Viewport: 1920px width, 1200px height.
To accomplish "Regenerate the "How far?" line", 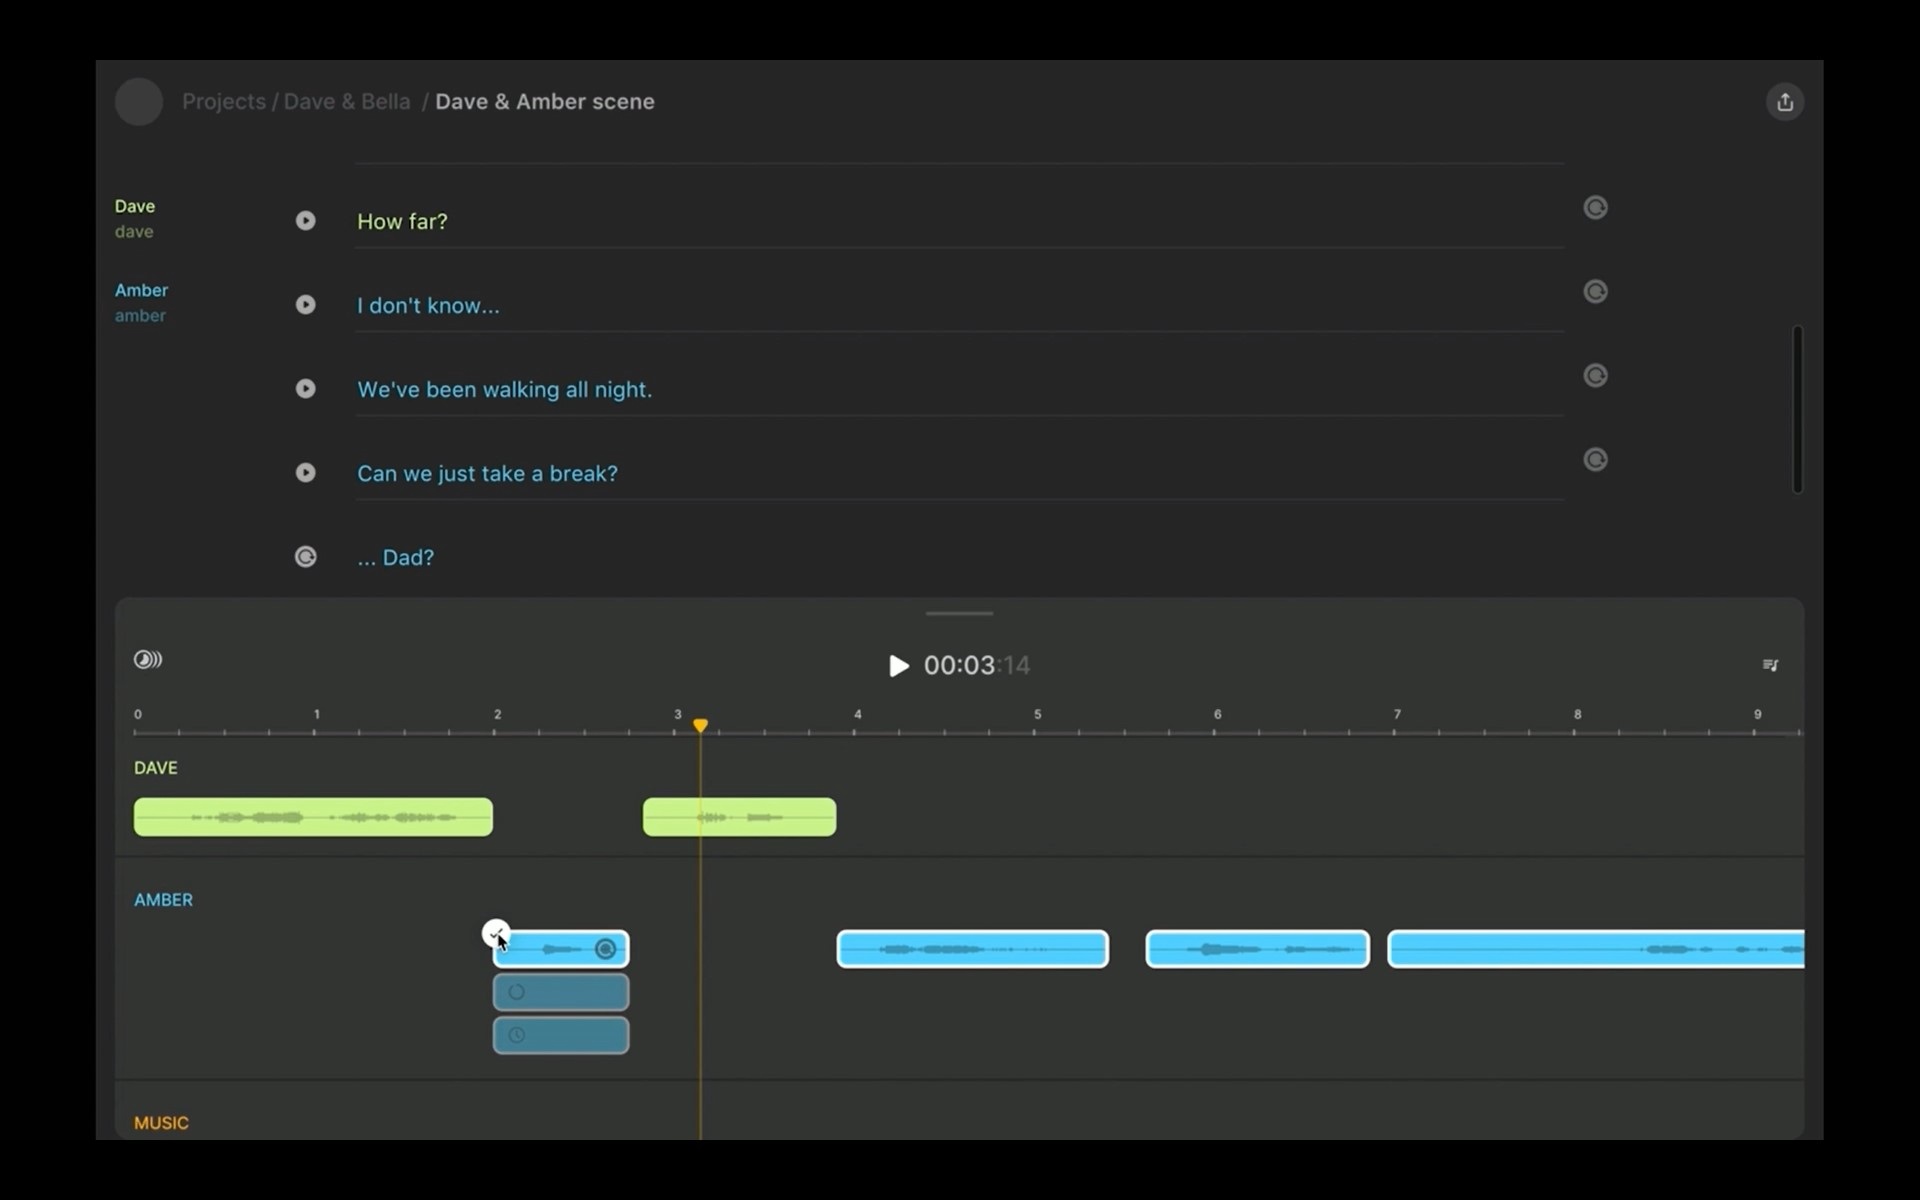I will click(1596, 208).
